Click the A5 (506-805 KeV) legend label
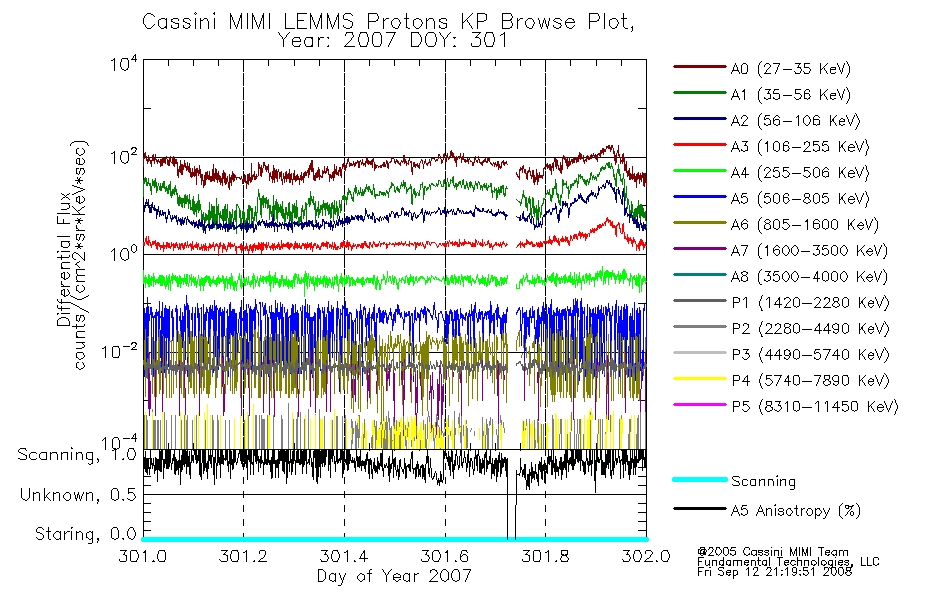The image size is (950, 600). pyautogui.click(x=800, y=199)
